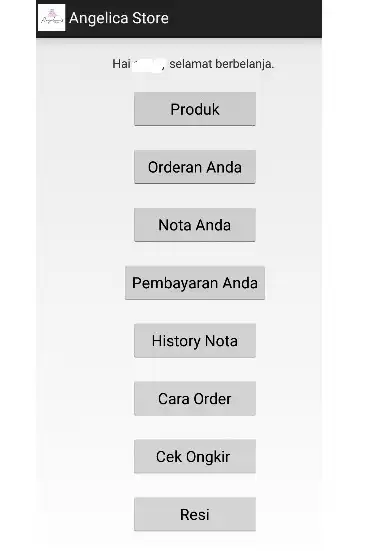
Task: Show History Nota
Action: 195,341
